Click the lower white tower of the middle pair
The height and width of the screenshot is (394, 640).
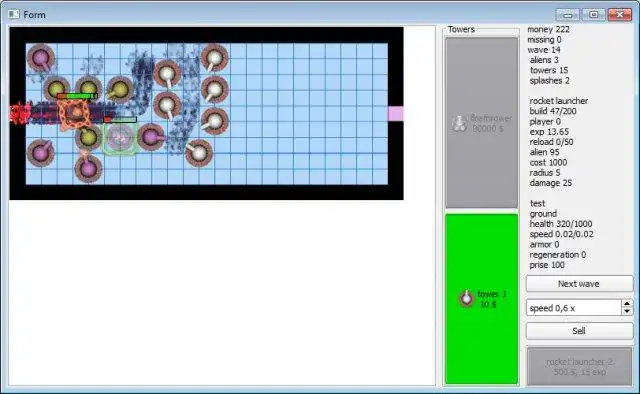(x=167, y=105)
